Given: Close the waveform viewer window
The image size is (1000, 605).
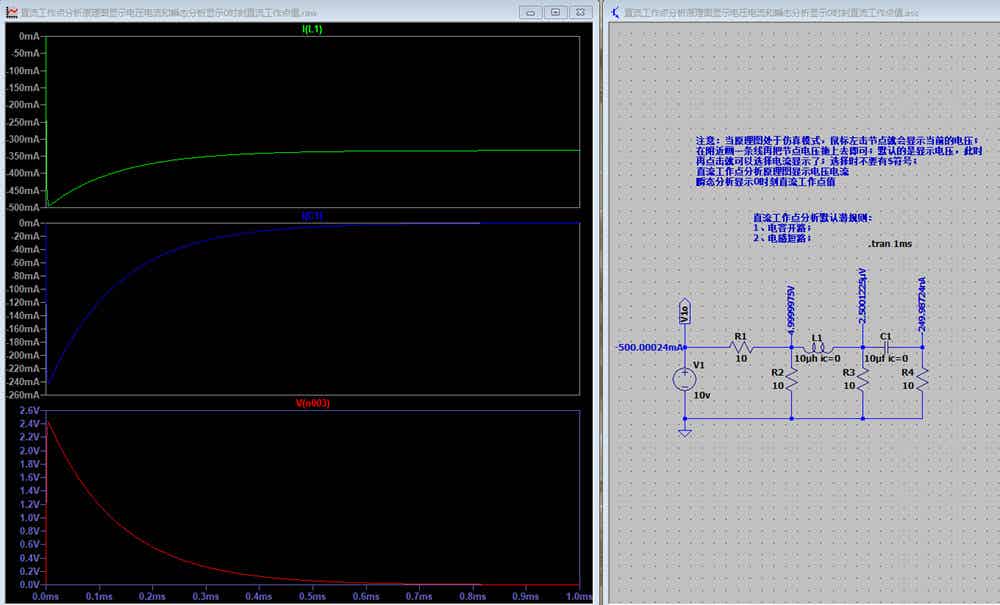Looking at the screenshot, I should click(580, 12).
